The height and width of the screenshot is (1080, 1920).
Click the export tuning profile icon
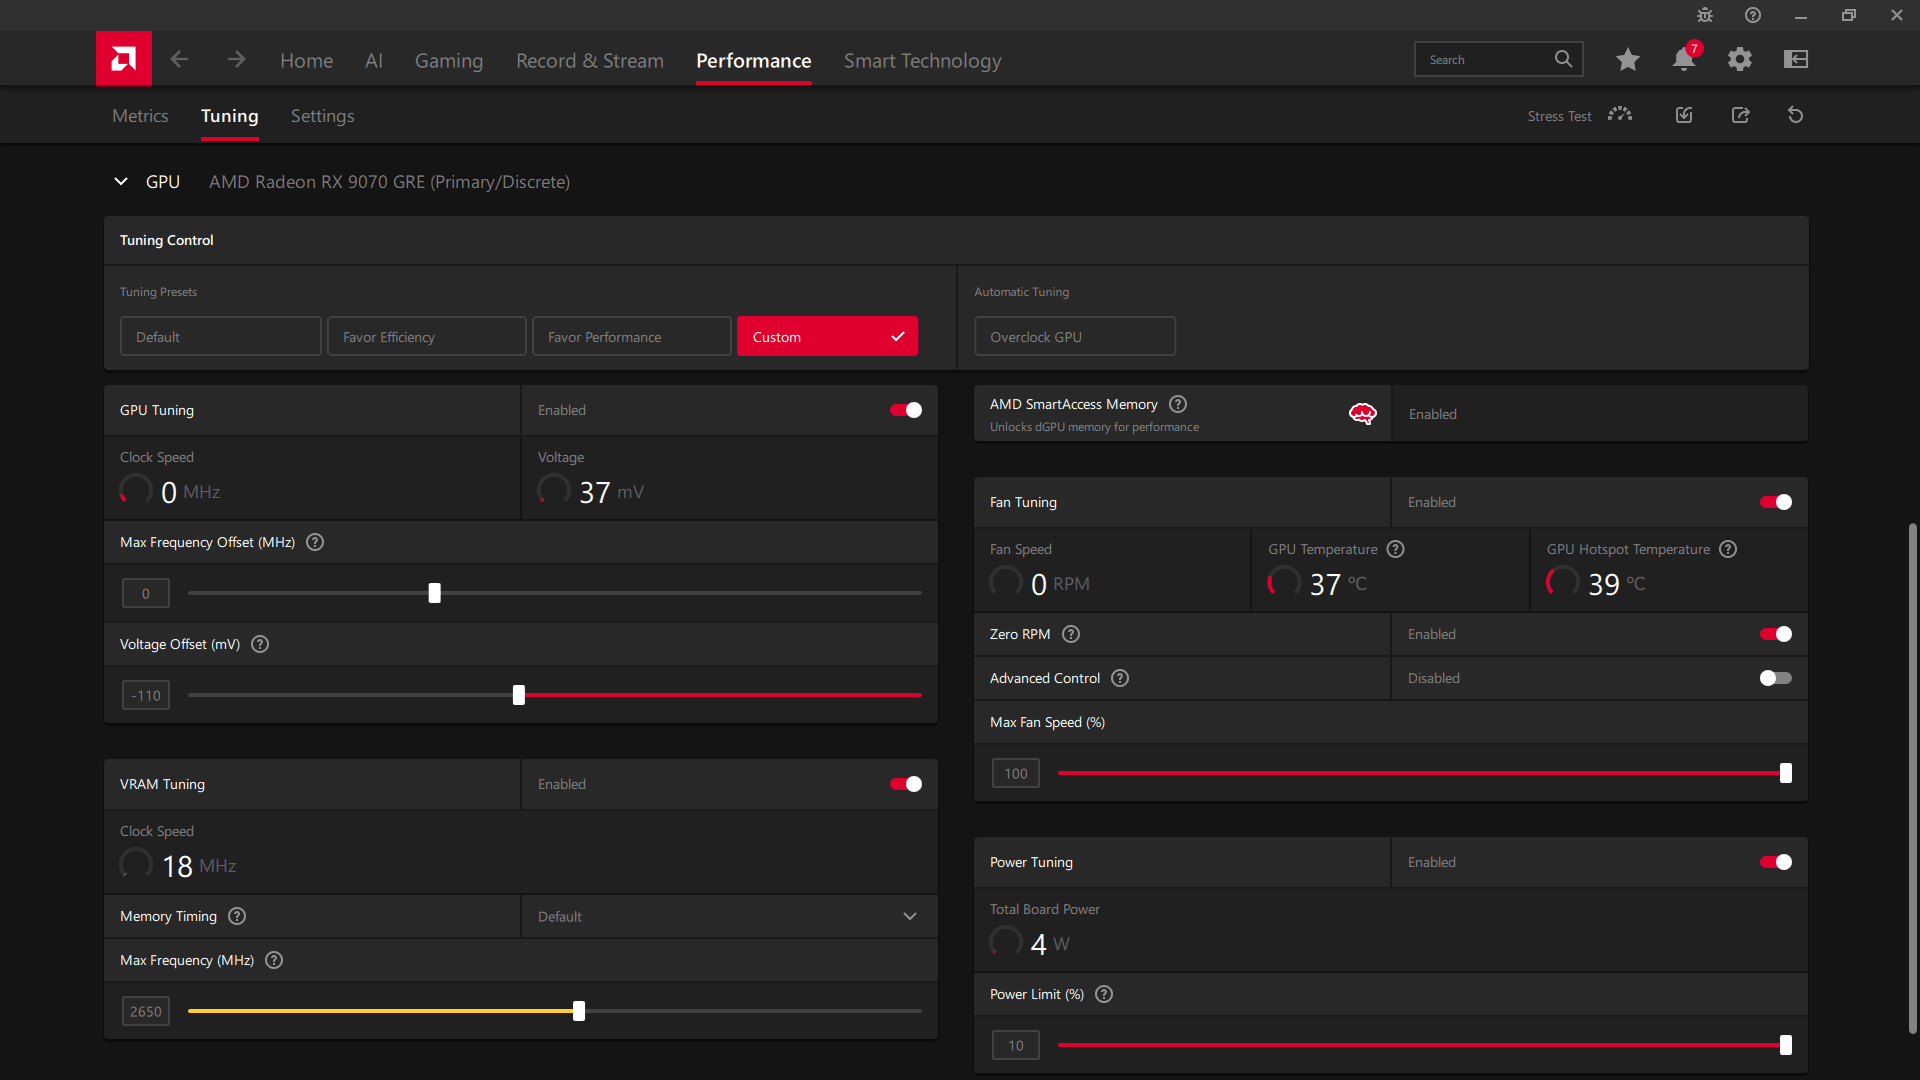pos(1741,115)
